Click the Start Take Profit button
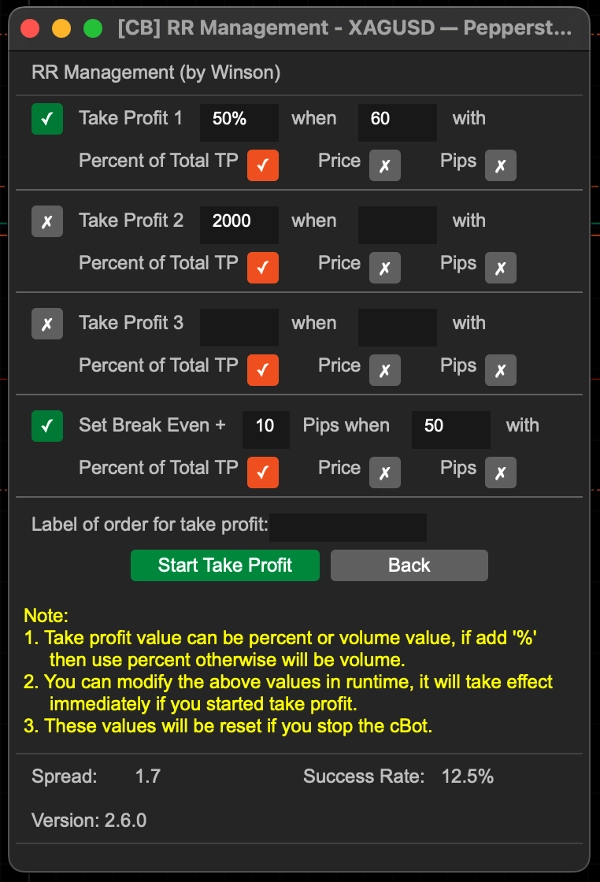Image resolution: width=600 pixels, height=882 pixels. coord(224,565)
